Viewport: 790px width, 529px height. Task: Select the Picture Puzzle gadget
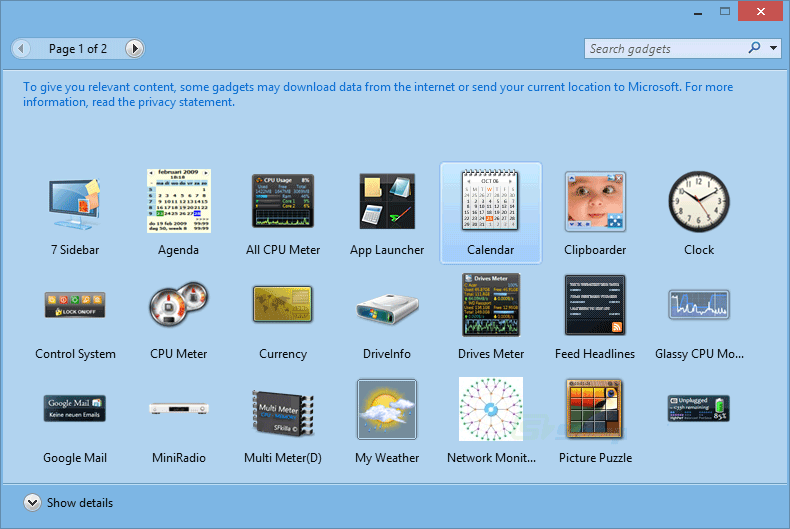[595, 410]
